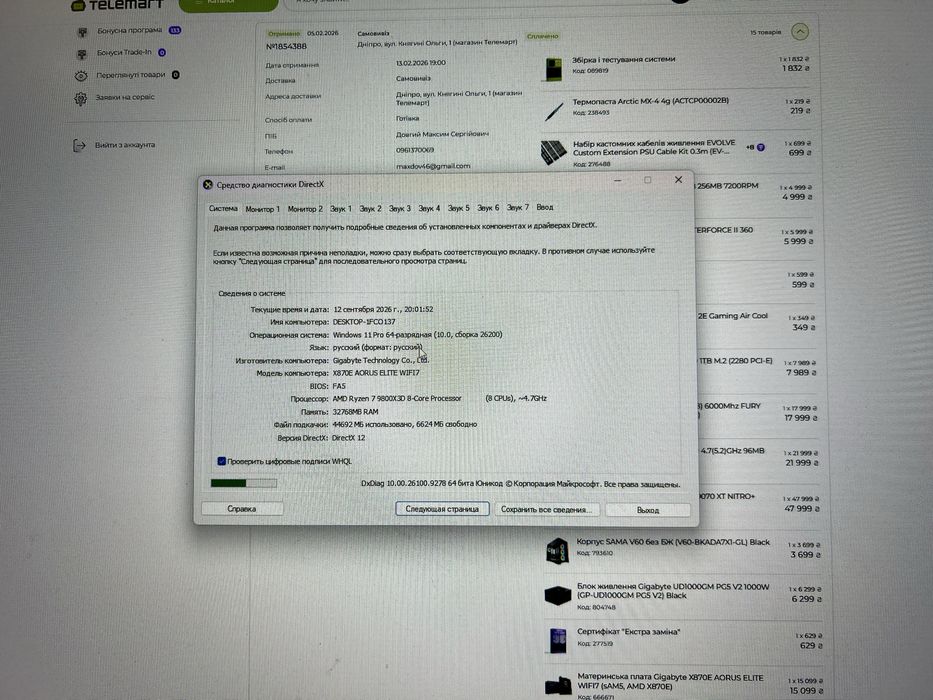Click the Бонуси Trade-In icon
The width and height of the screenshot is (933, 700).
pos(82,54)
